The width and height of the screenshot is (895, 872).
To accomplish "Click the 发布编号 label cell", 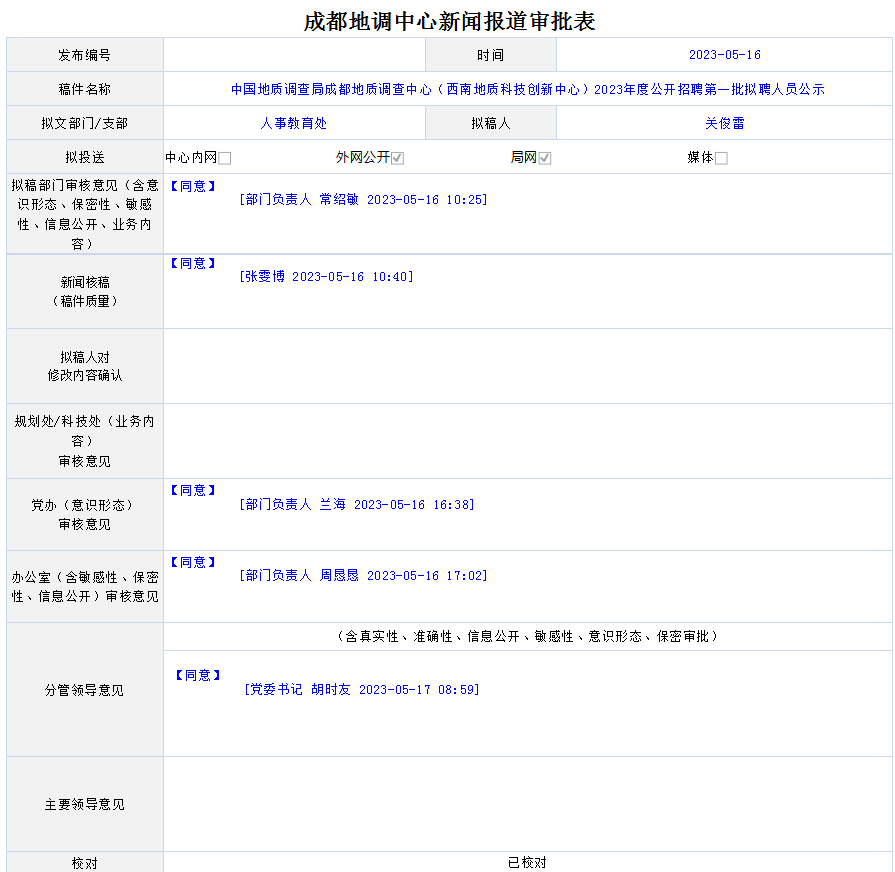I will 85,55.
